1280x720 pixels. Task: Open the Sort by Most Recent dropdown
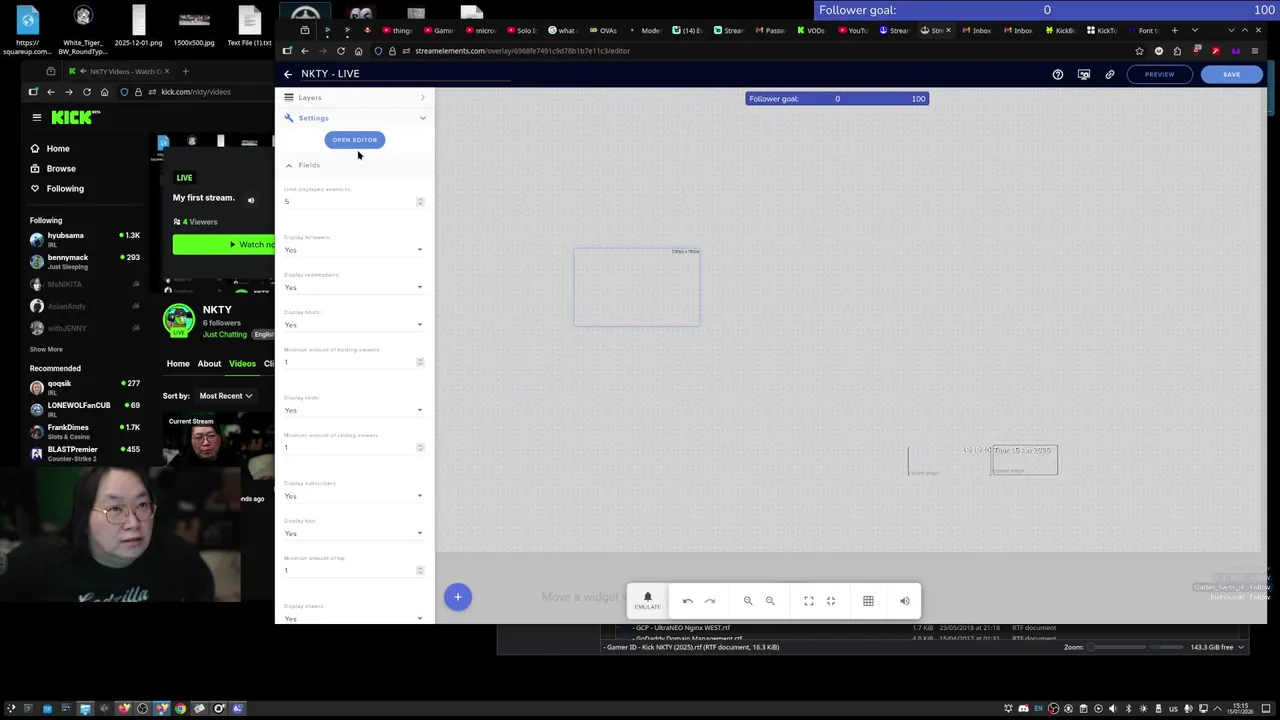click(225, 396)
